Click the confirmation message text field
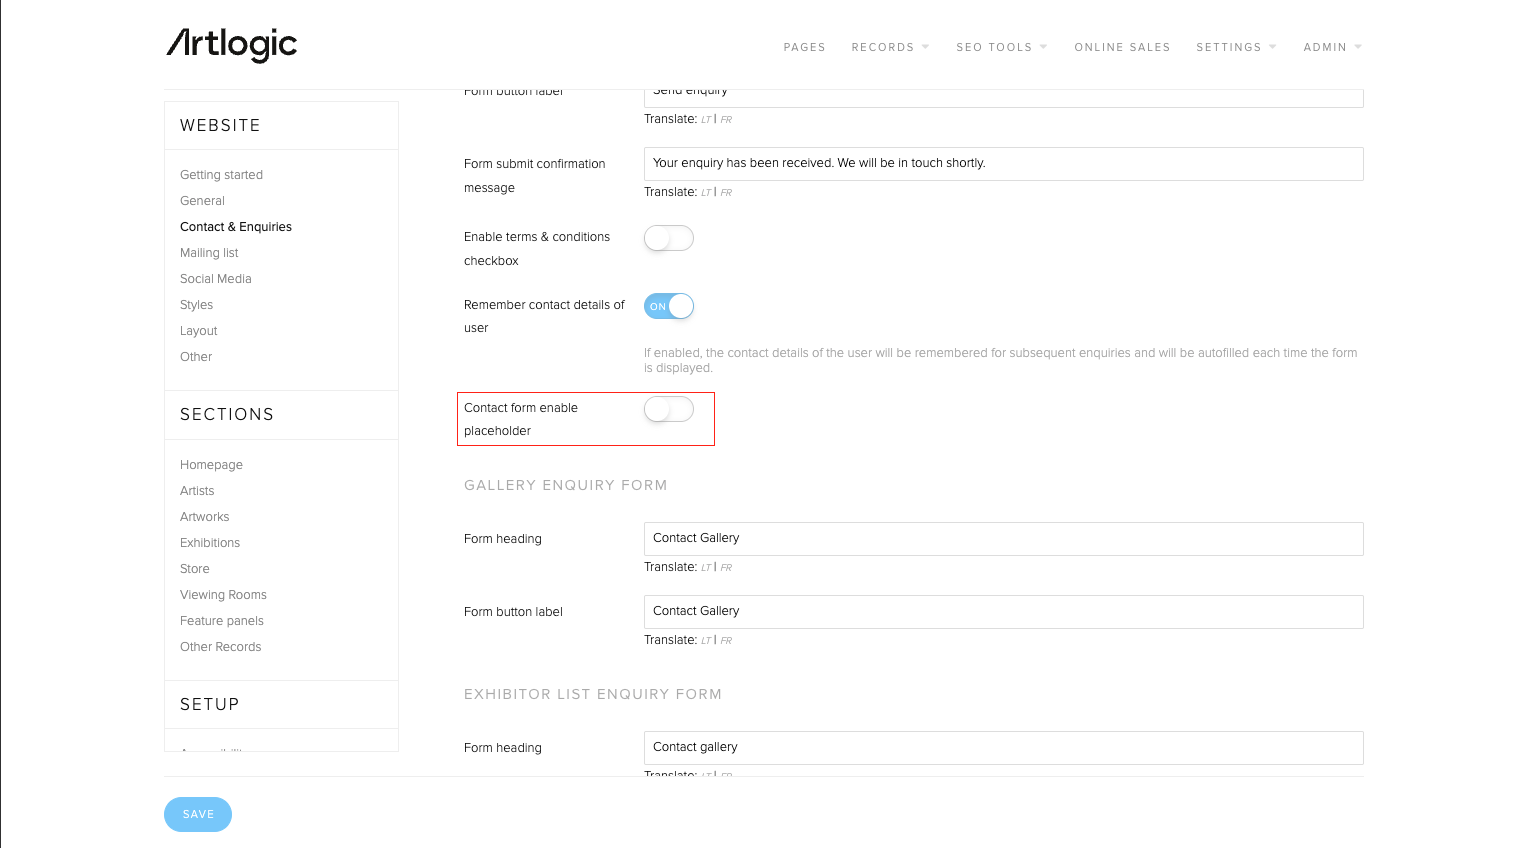This screenshot has height=848, width=1525. [1003, 164]
